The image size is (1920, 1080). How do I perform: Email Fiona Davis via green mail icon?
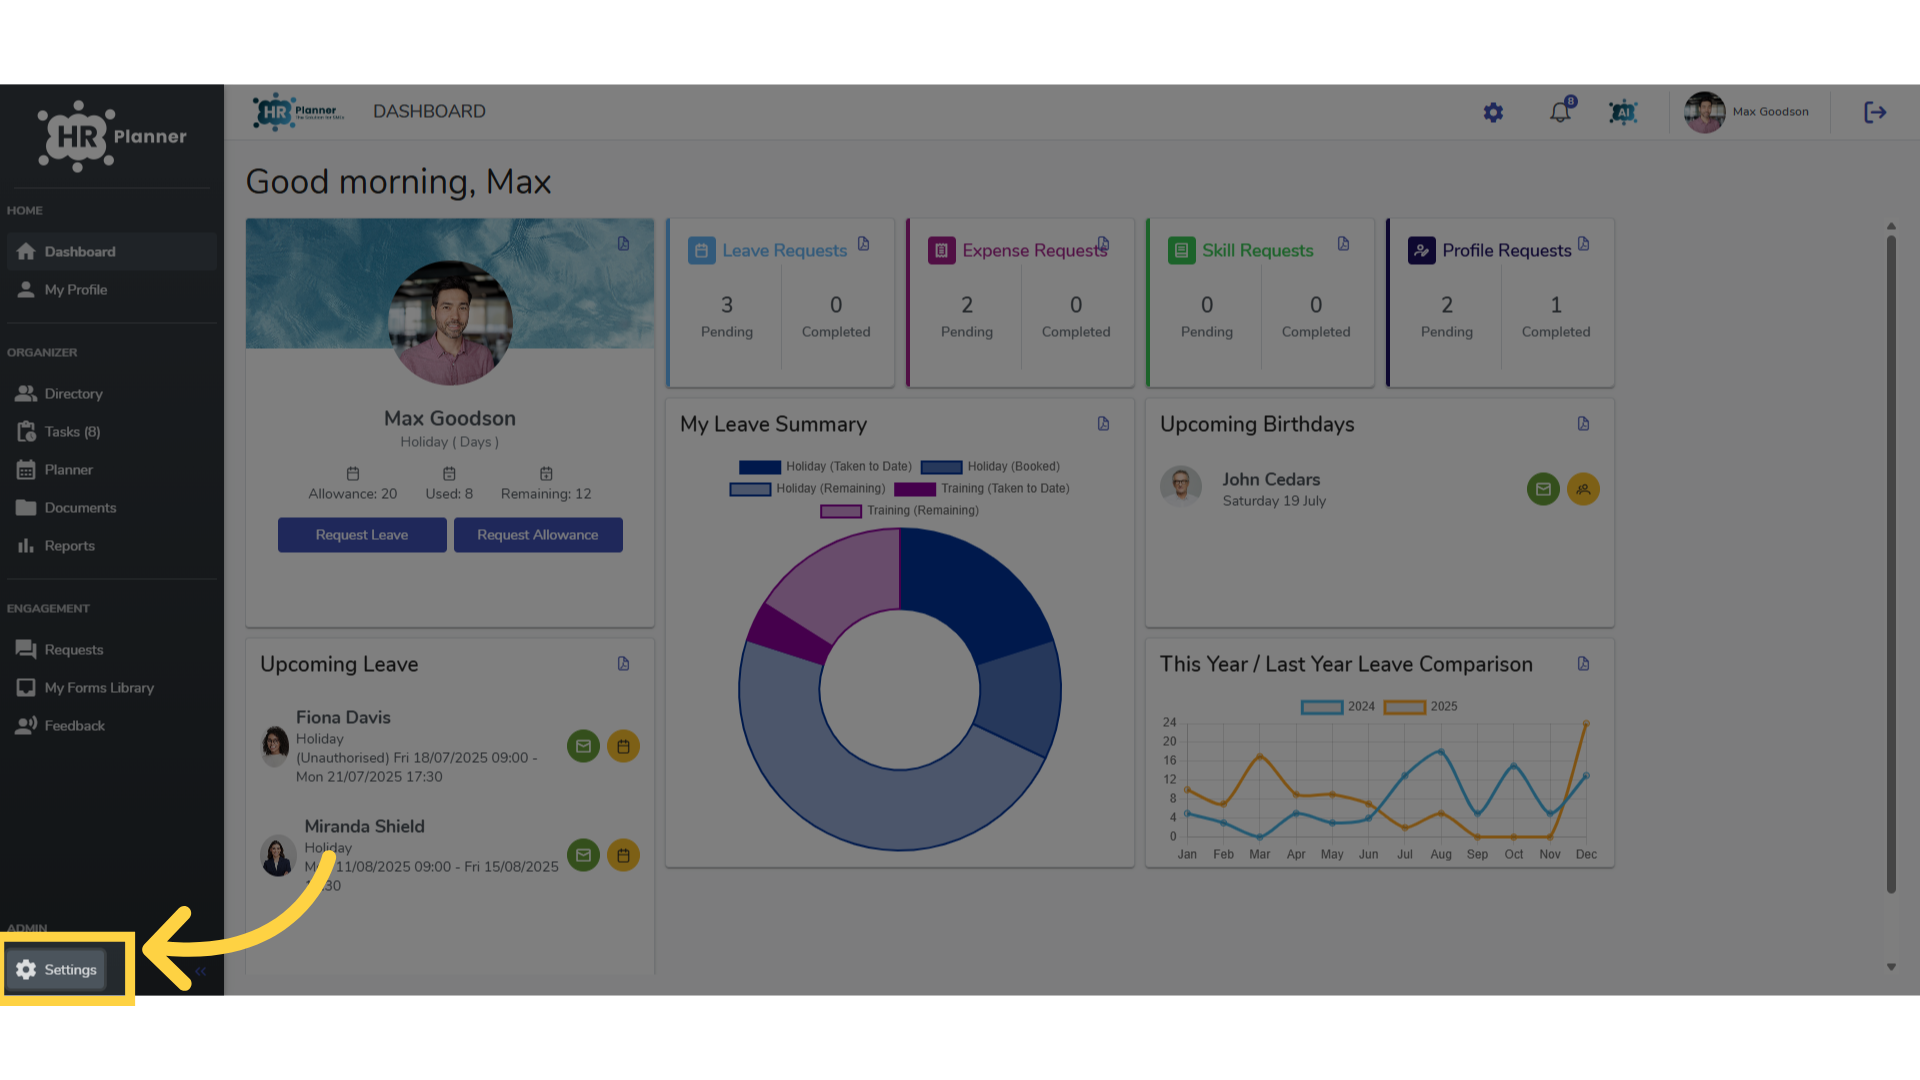point(583,746)
